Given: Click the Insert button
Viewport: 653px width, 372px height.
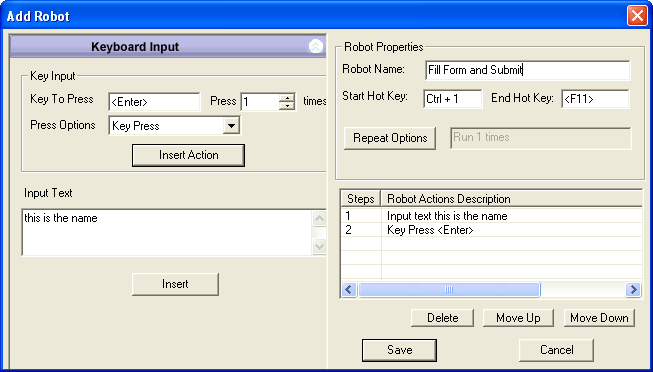Looking at the screenshot, I should coord(175,285).
